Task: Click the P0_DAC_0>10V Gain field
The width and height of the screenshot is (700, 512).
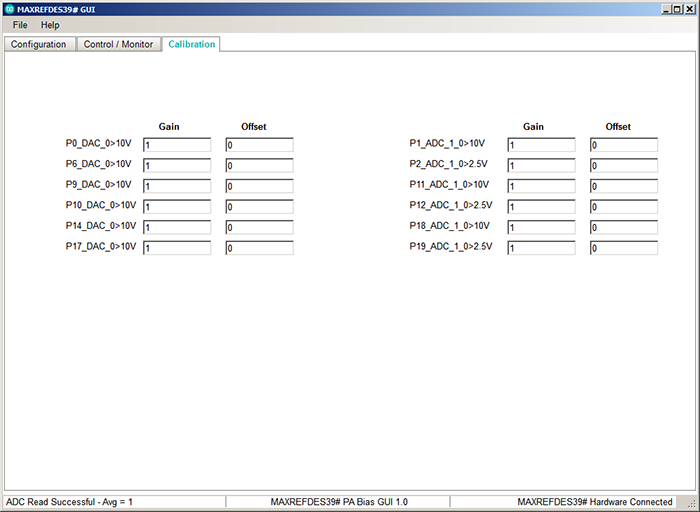Action: pos(177,145)
